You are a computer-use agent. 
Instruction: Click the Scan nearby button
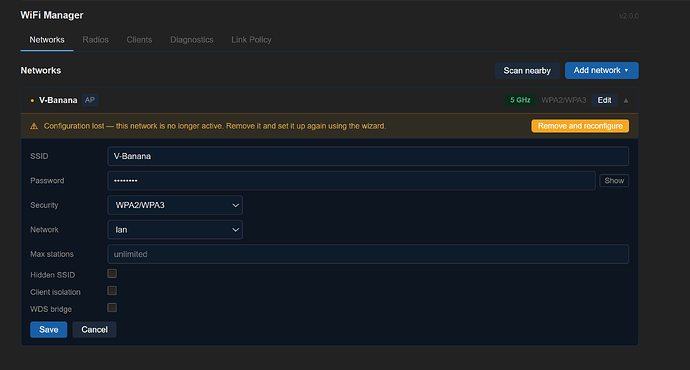click(527, 70)
